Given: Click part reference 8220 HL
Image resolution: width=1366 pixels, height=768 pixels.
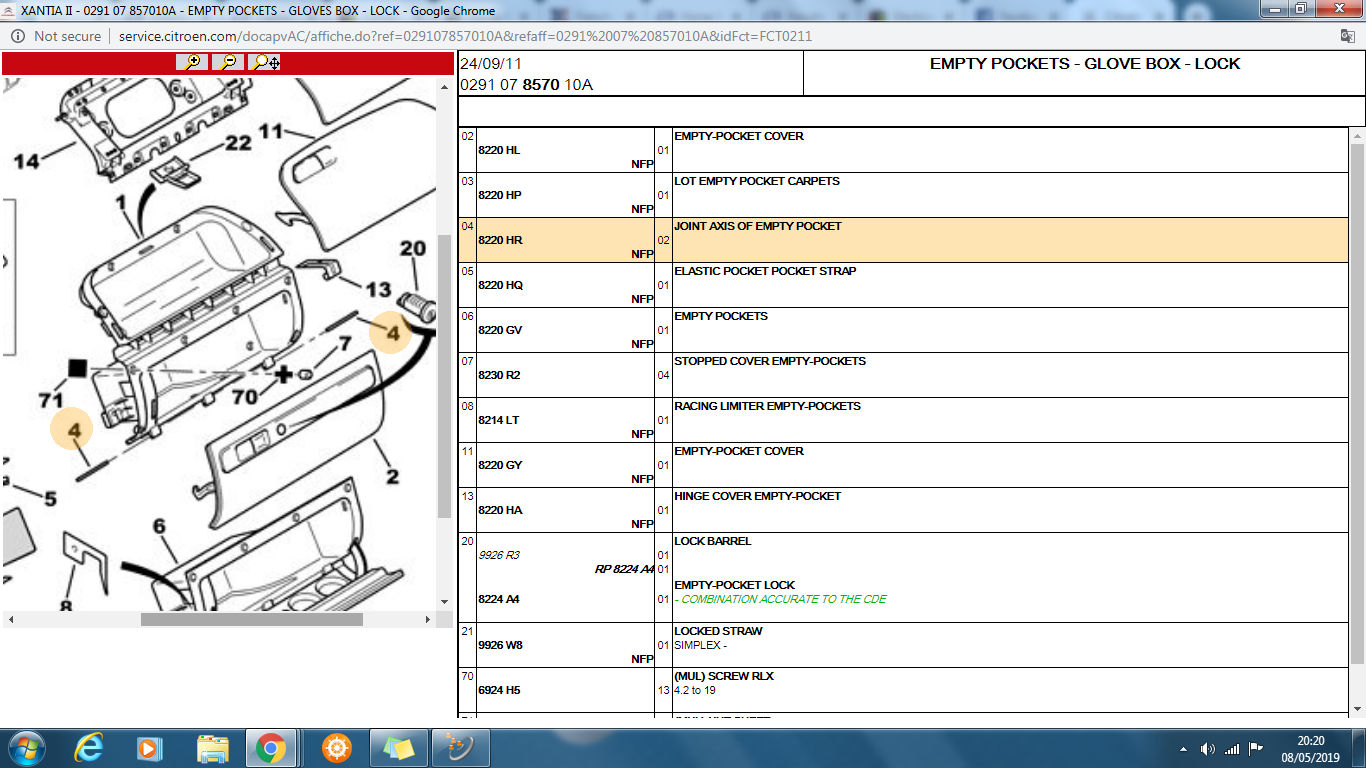Looking at the screenshot, I should (x=500, y=150).
